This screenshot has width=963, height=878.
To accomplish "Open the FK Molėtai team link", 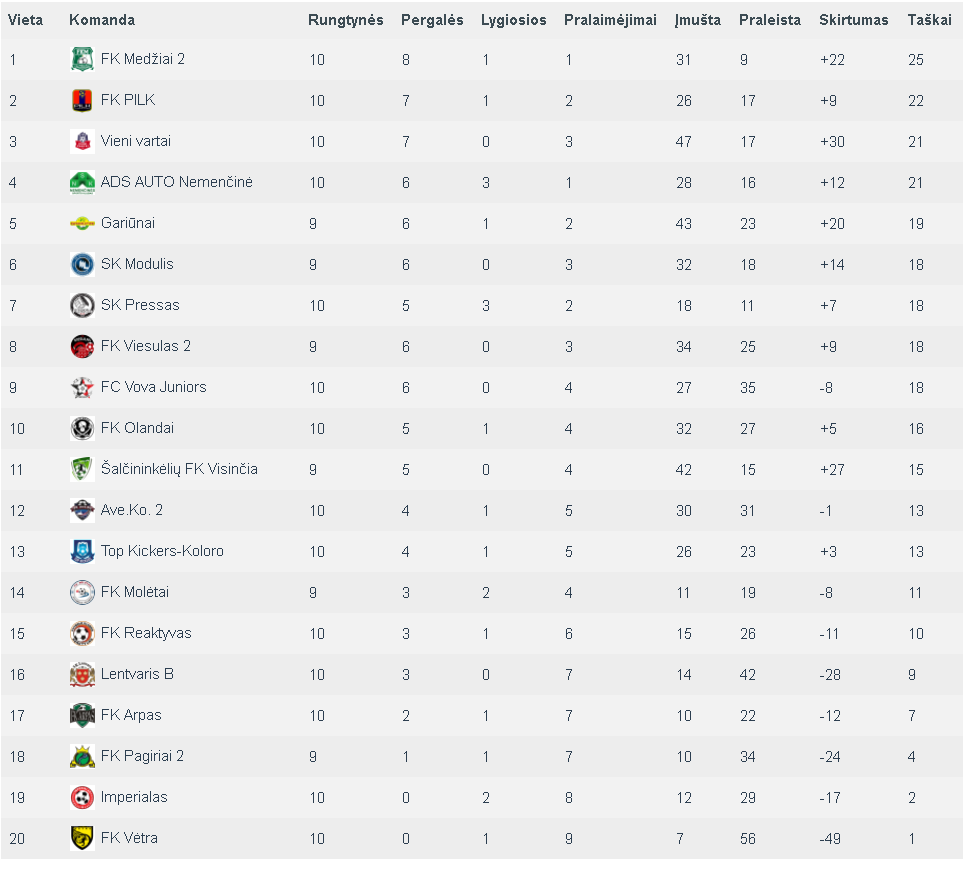I will pos(135,592).
